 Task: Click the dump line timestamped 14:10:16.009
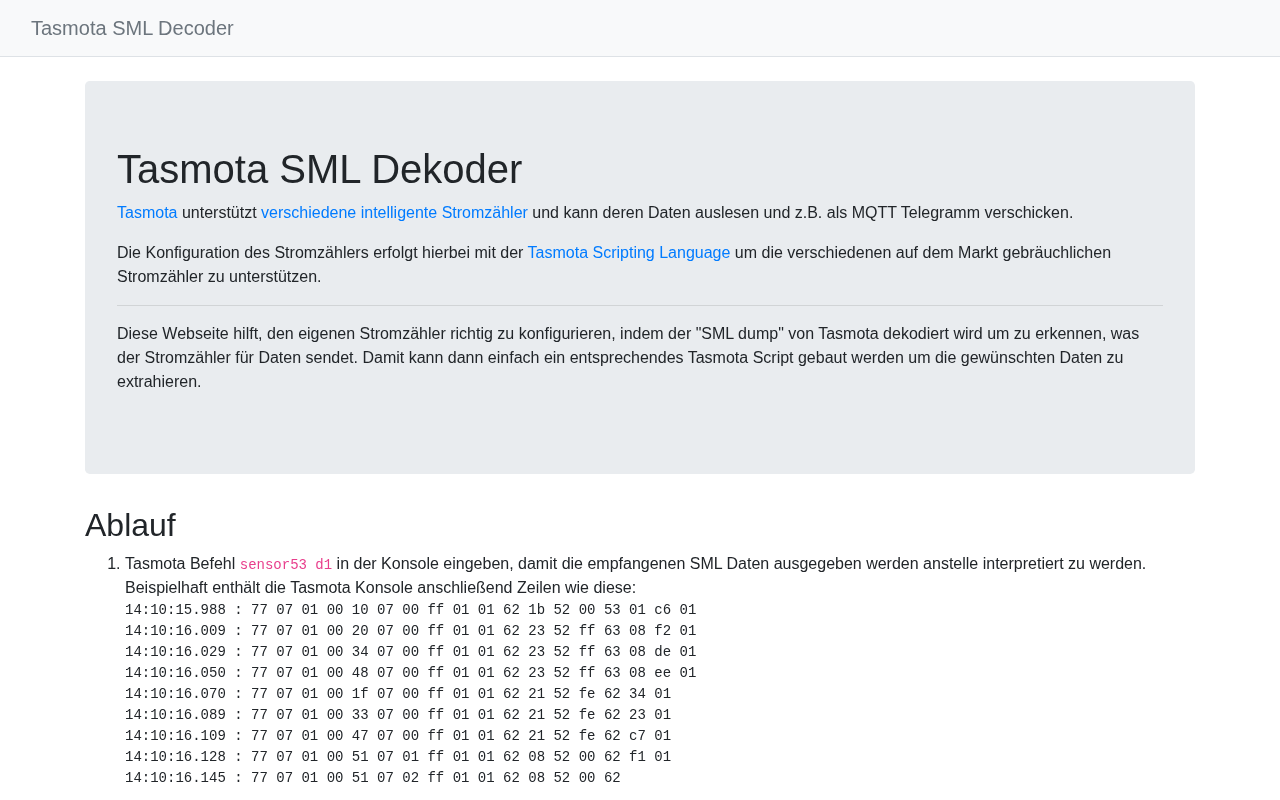[x=411, y=631]
